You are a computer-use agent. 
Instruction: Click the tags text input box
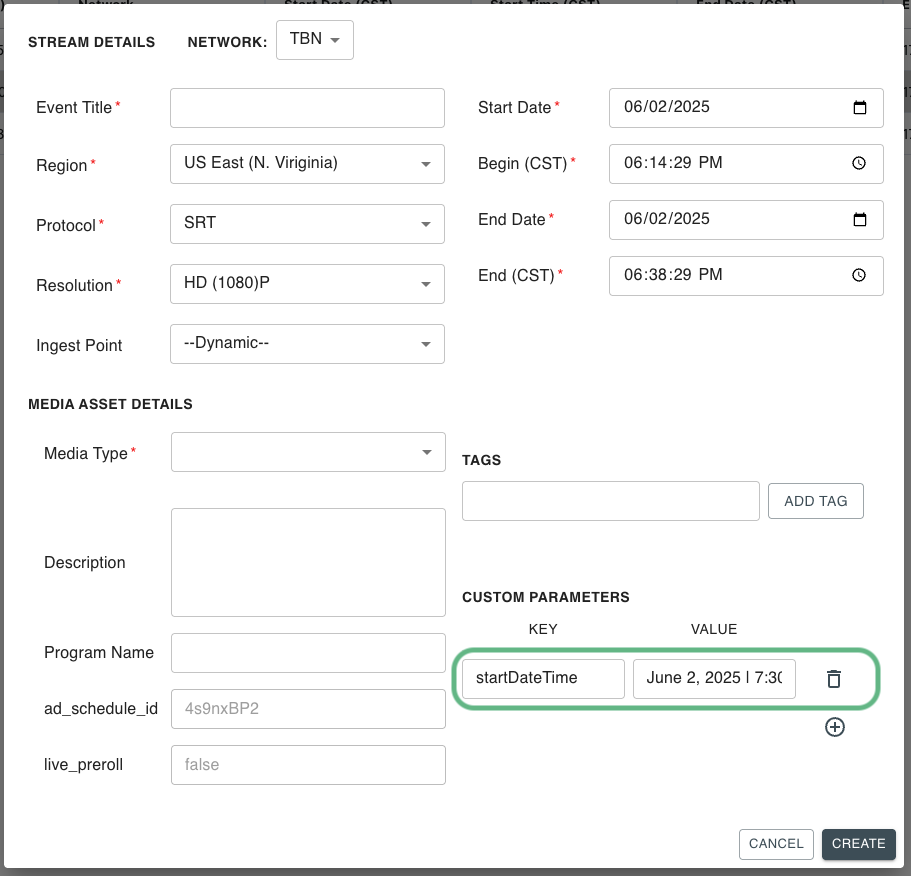(x=610, y=501)
